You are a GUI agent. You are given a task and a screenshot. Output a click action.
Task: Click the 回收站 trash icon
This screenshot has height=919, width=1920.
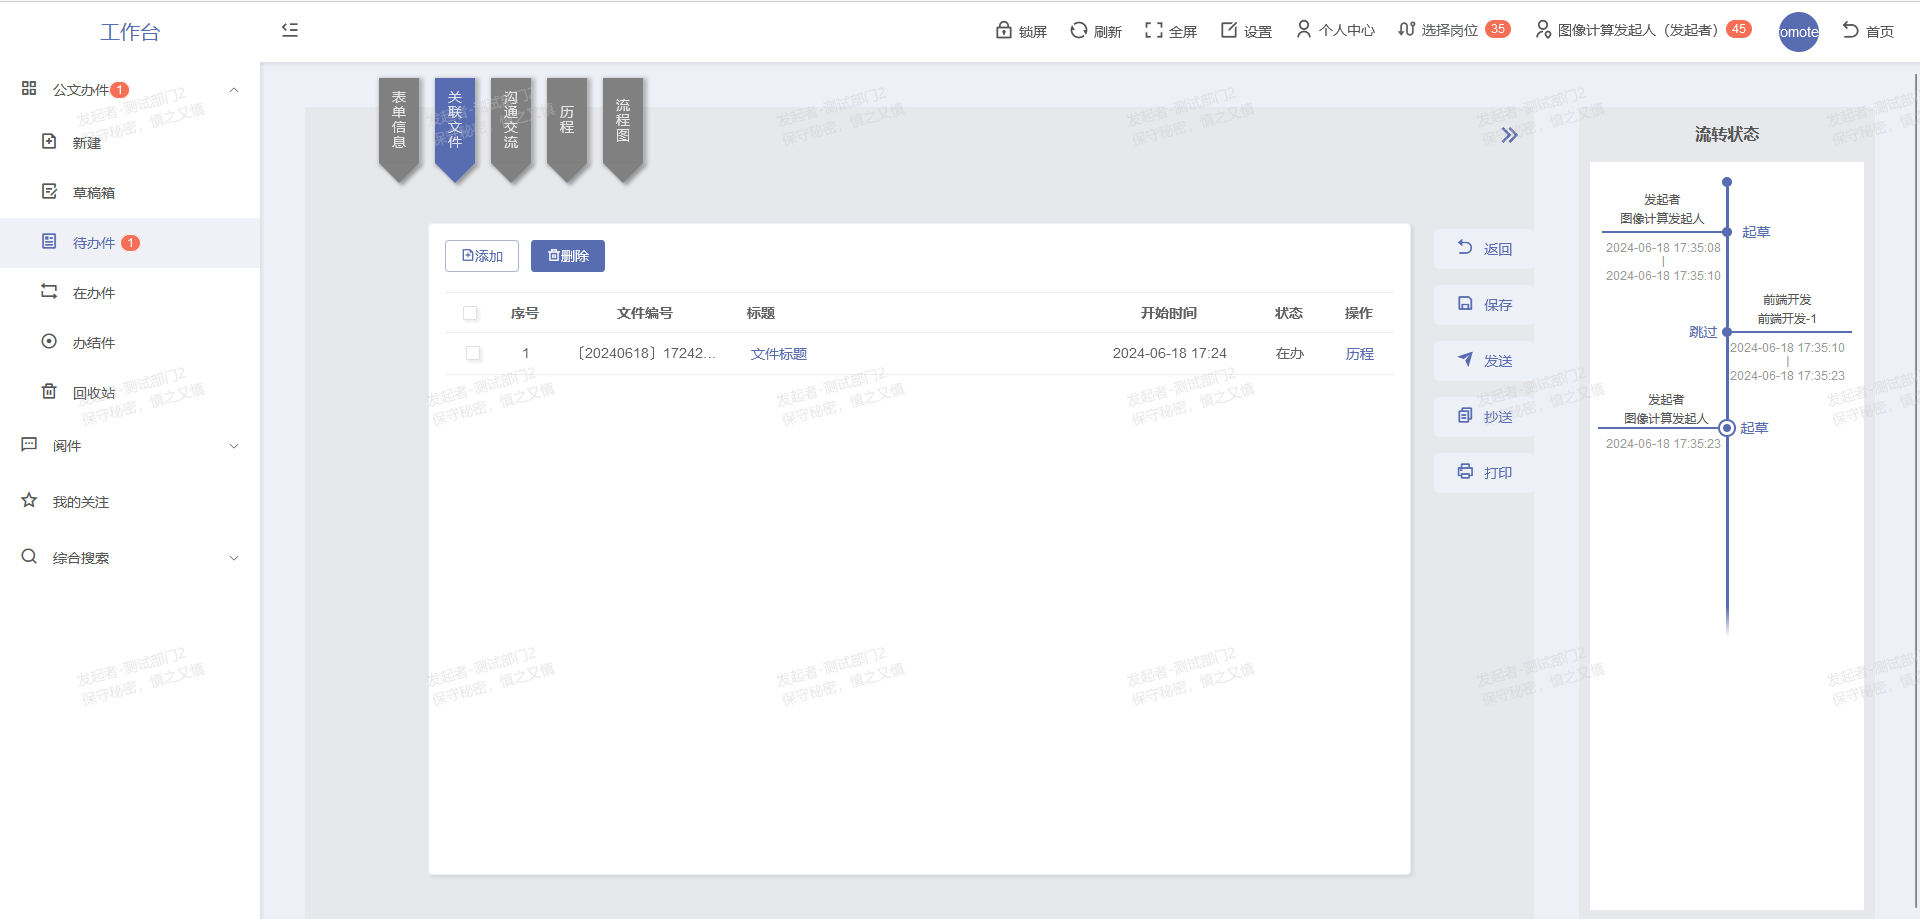[49, 391]
